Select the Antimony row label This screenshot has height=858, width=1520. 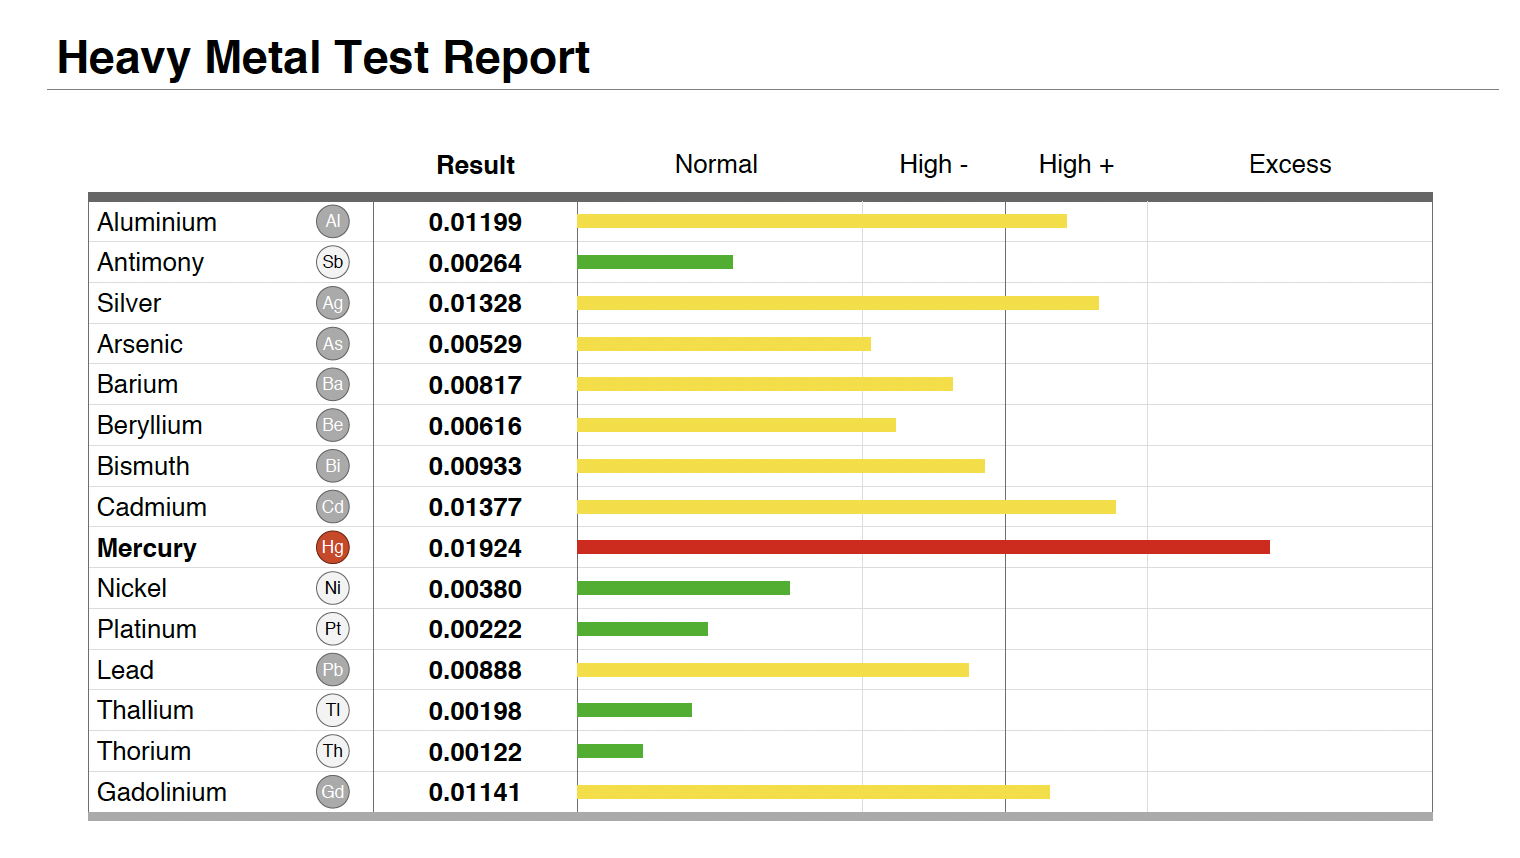(150, 263)
